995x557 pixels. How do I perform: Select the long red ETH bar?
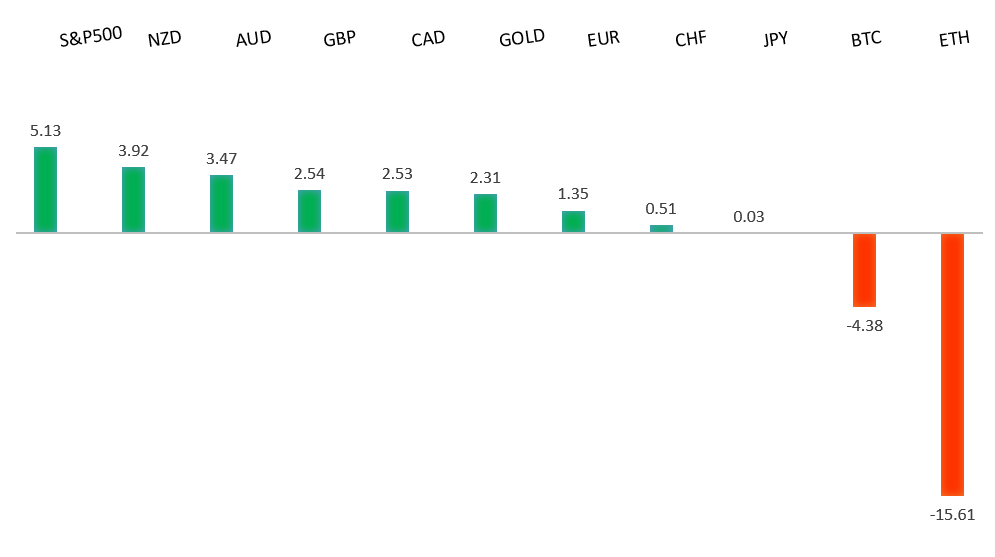point(952,364)
